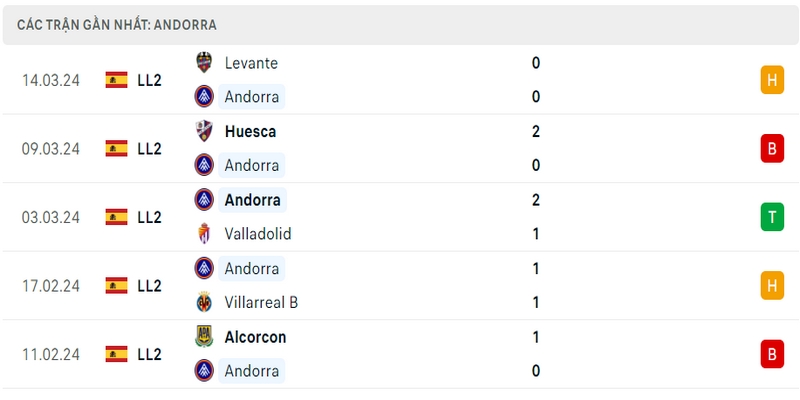Click the Alcorcon club crest
The height and width of the screenshot is (400, 800).
coord(204,337)
